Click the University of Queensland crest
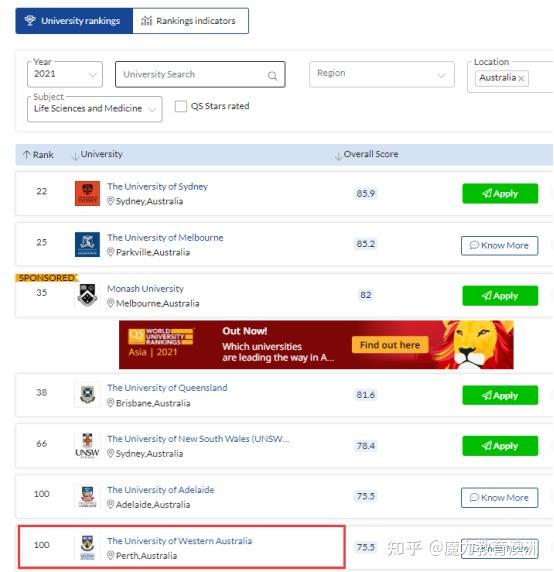 pyautogui.click(x=87, y=394)
